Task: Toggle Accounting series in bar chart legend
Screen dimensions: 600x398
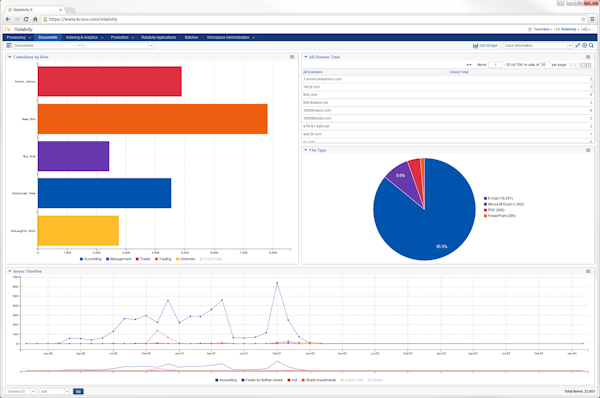Action: (91, 259)
